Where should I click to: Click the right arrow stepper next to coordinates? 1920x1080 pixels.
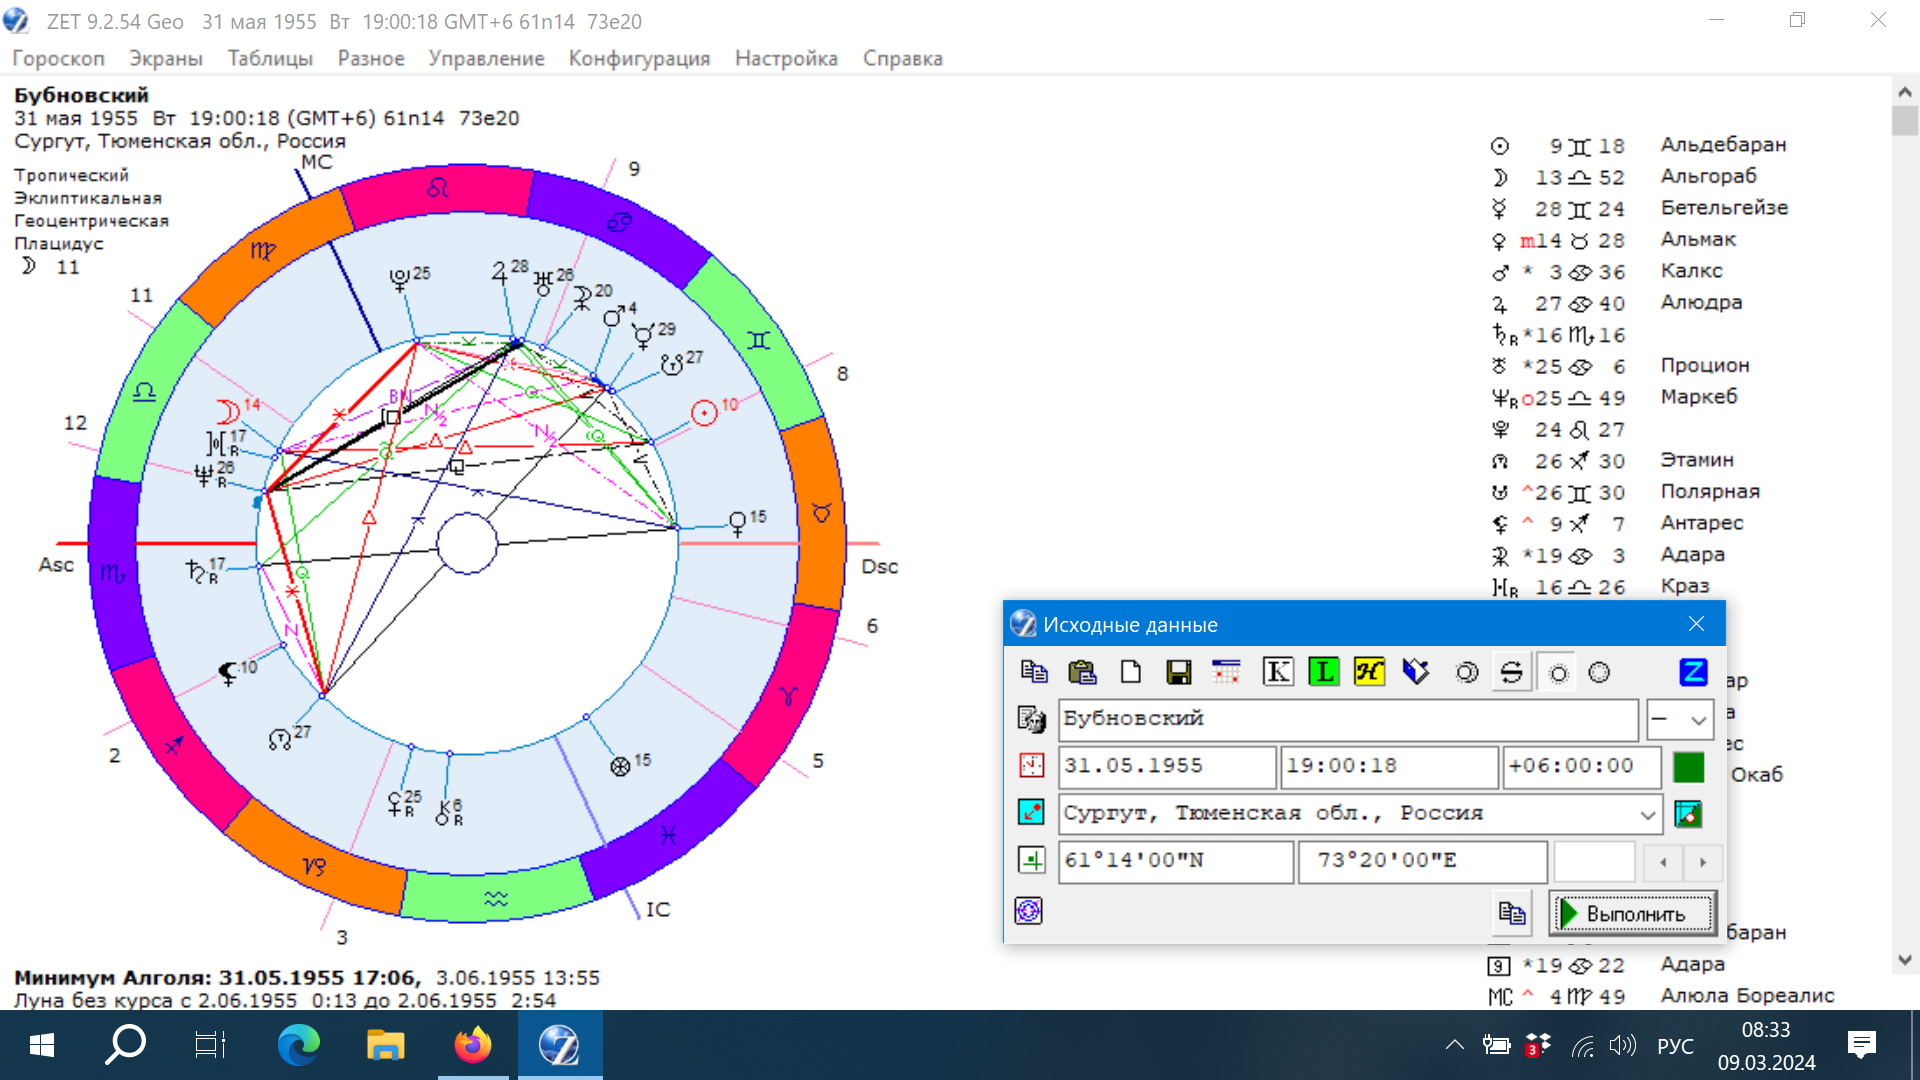coord(1703,862)
